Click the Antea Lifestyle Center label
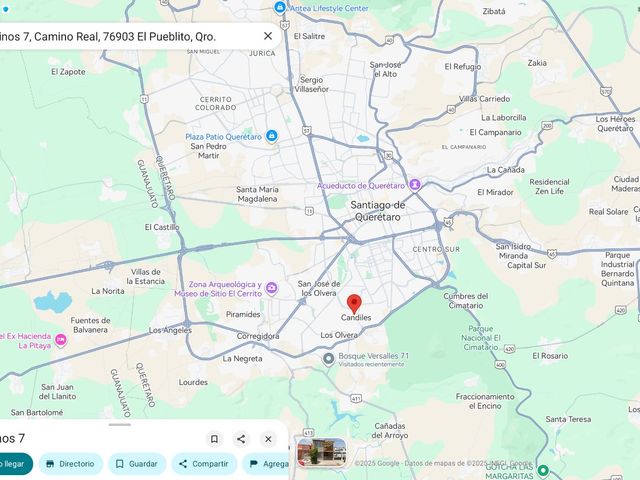The height and width of the screenshot is (480, 640). pyautogui.click(x=329, y=8)
